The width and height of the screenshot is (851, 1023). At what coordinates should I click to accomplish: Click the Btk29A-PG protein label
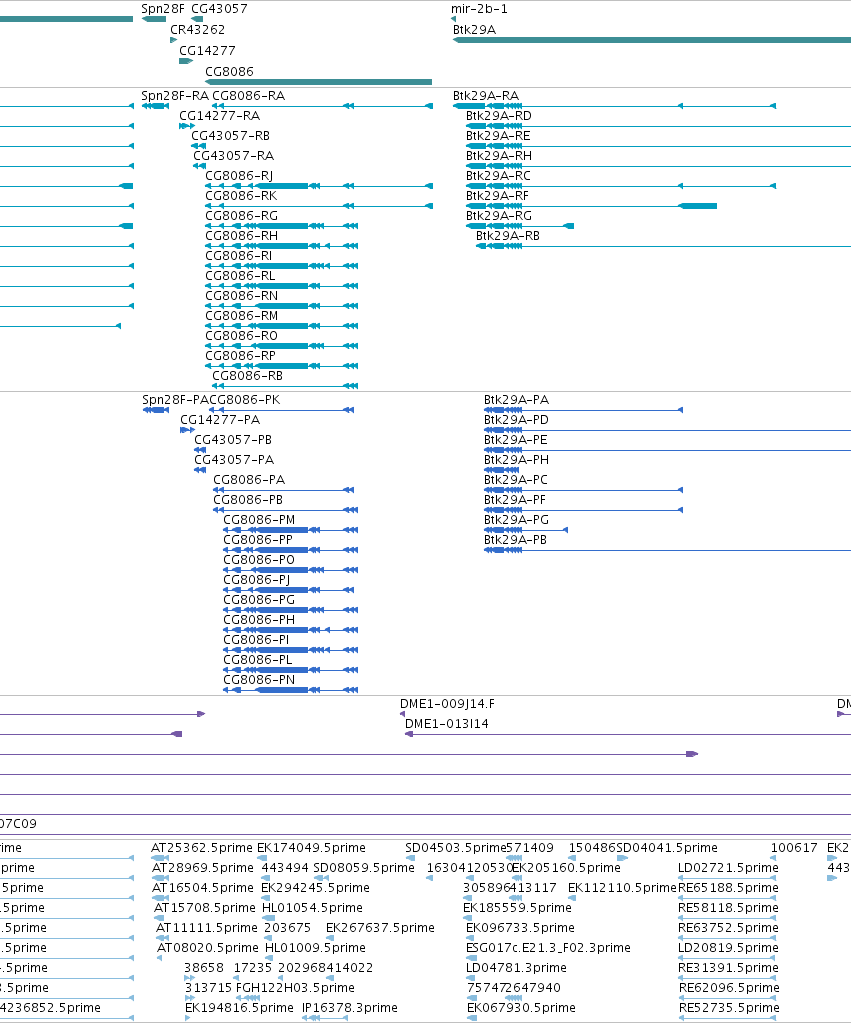pyautogui.click(x=516, y=520)
